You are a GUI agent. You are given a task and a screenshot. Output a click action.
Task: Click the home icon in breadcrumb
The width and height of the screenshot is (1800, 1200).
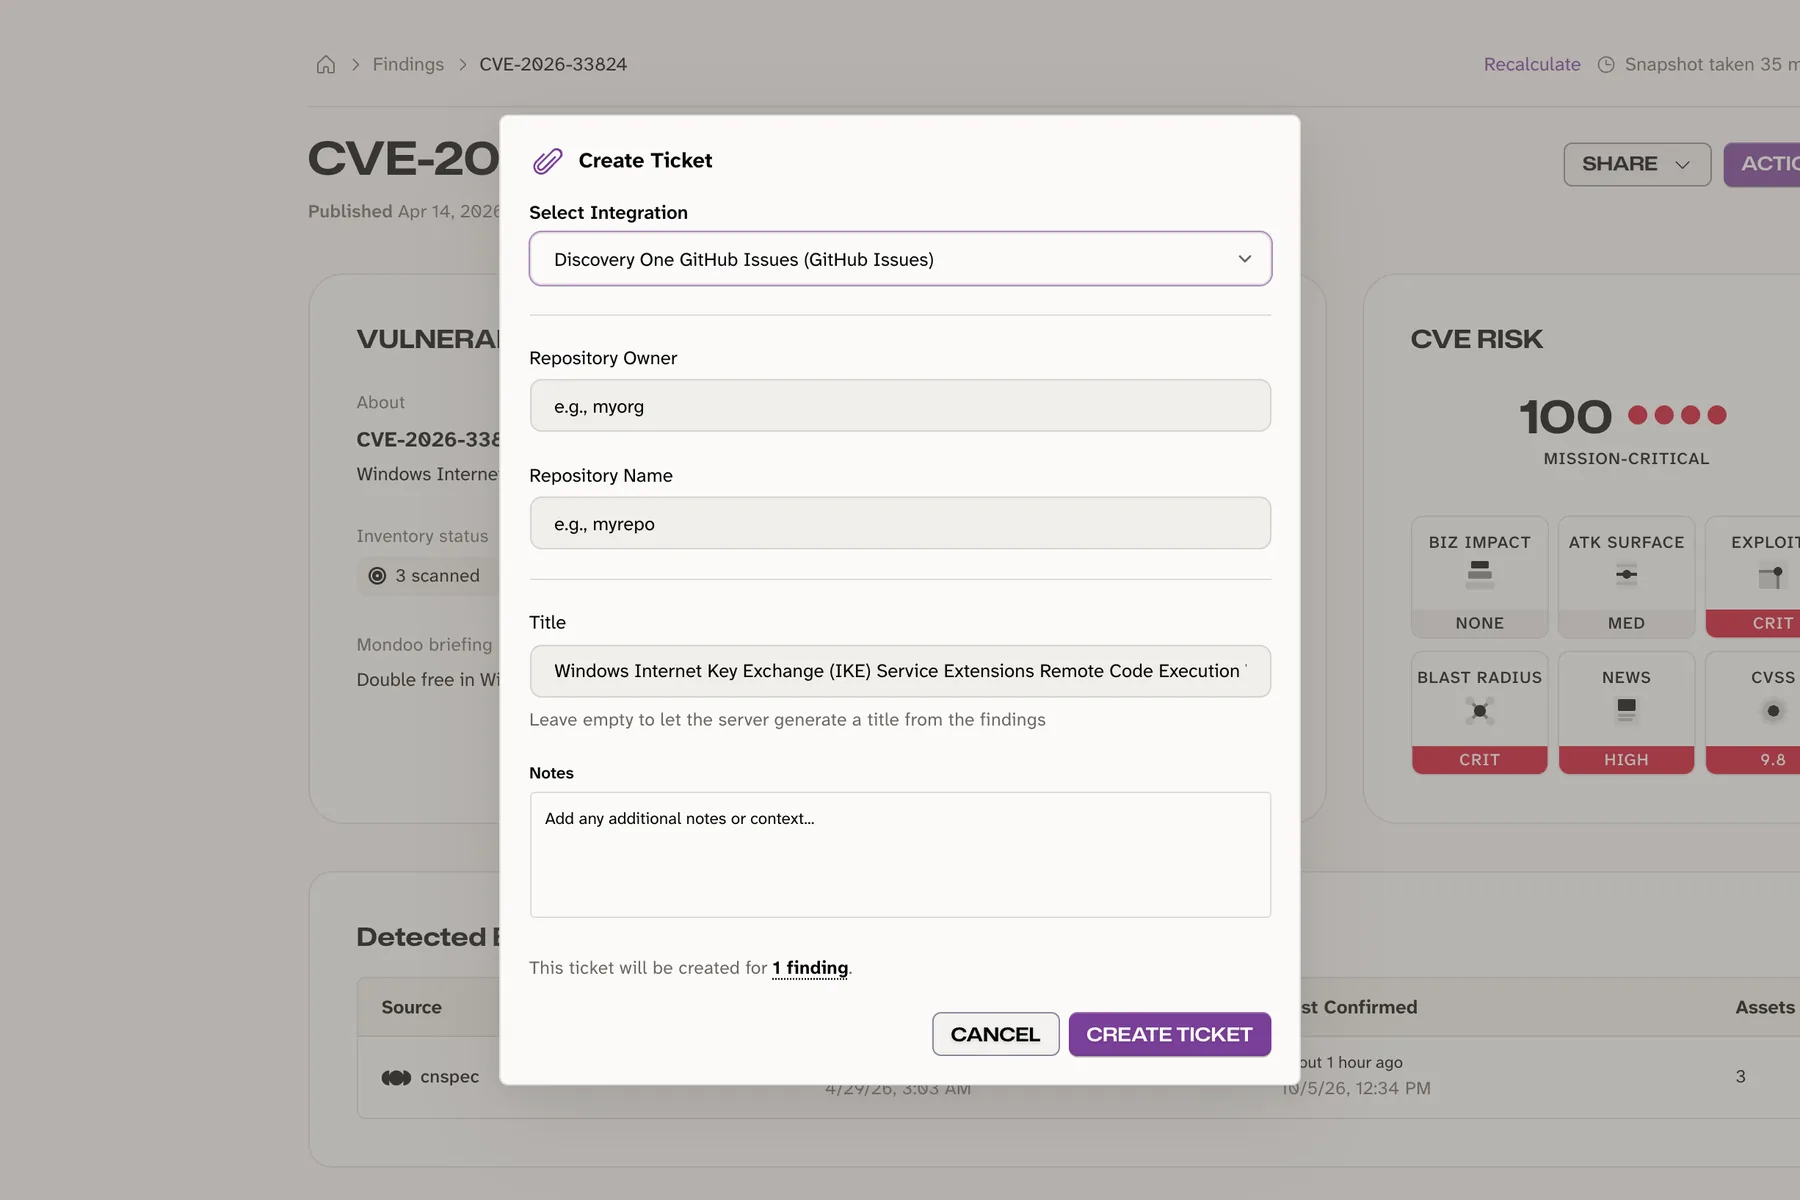pos(326,65)
